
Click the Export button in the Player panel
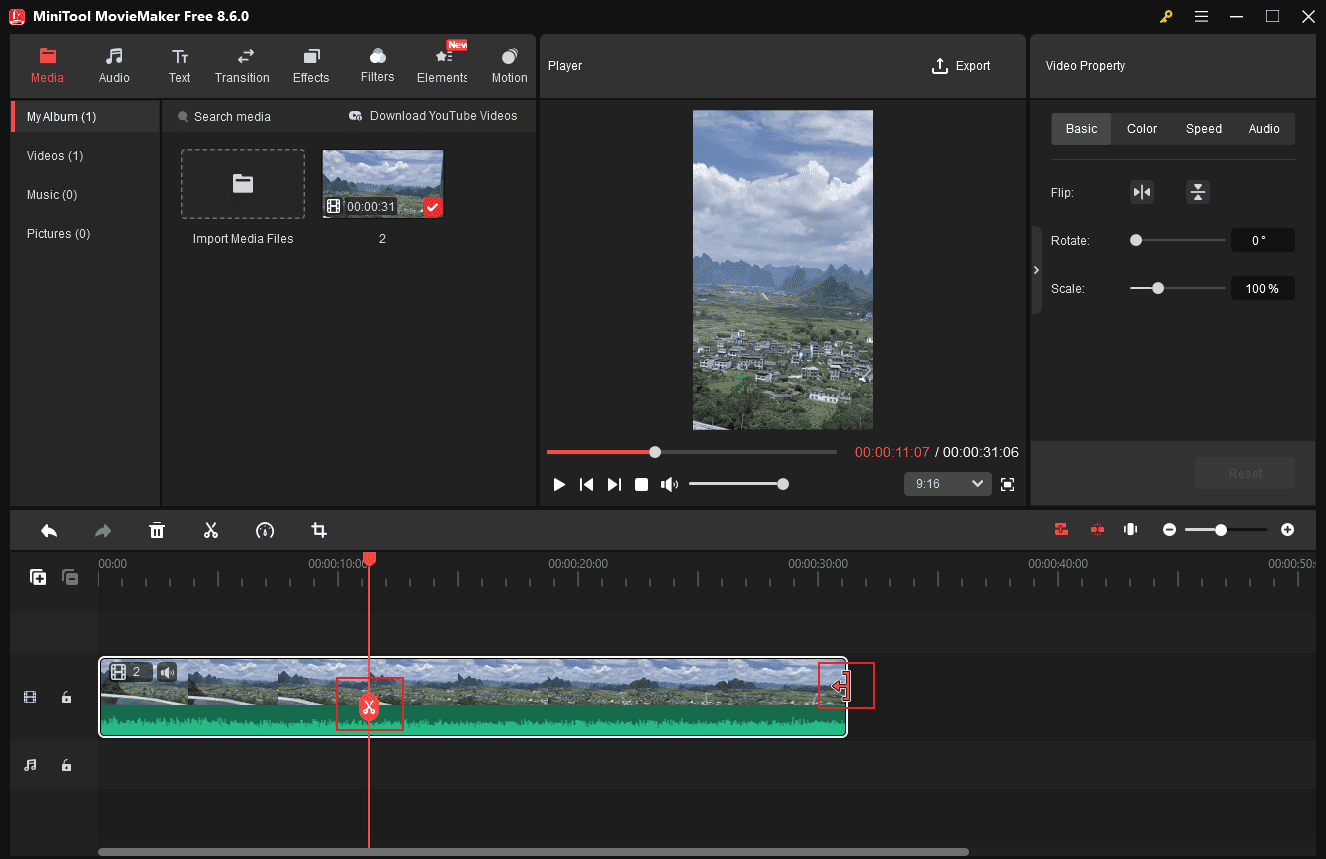coord(961,65)
